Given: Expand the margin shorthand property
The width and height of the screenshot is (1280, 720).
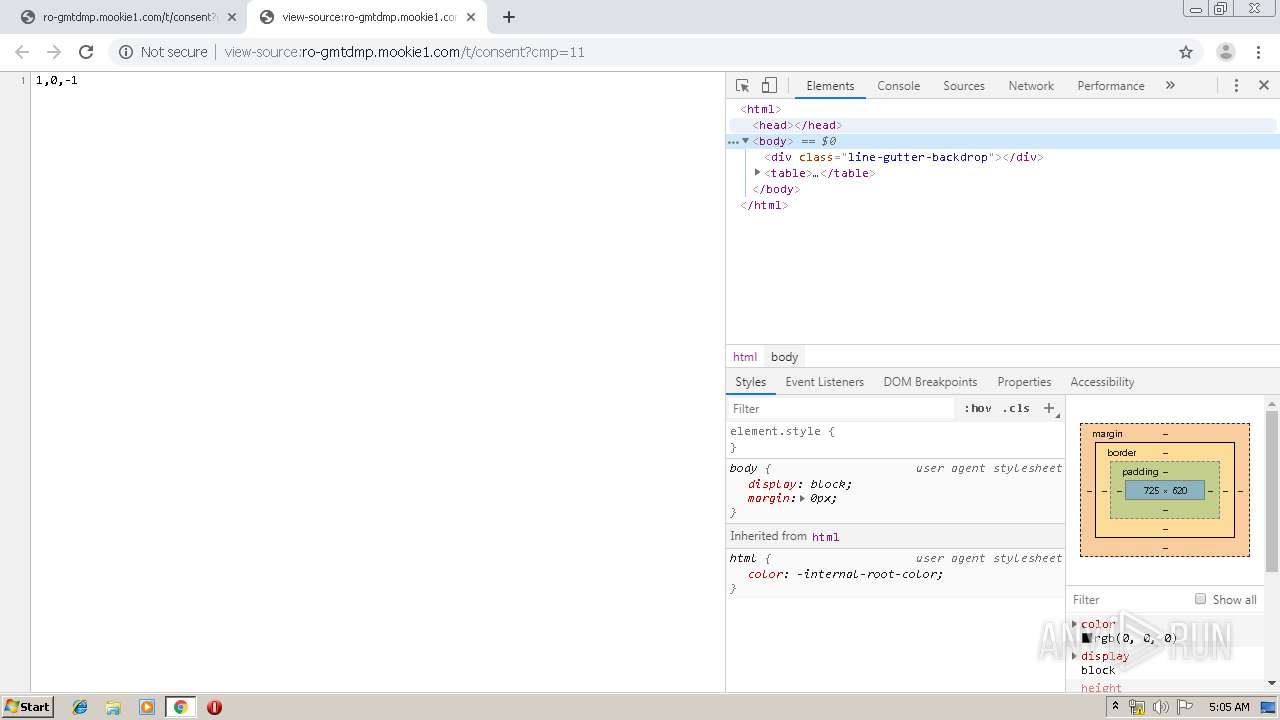Looking at the screenshot, I should [802, 498].
